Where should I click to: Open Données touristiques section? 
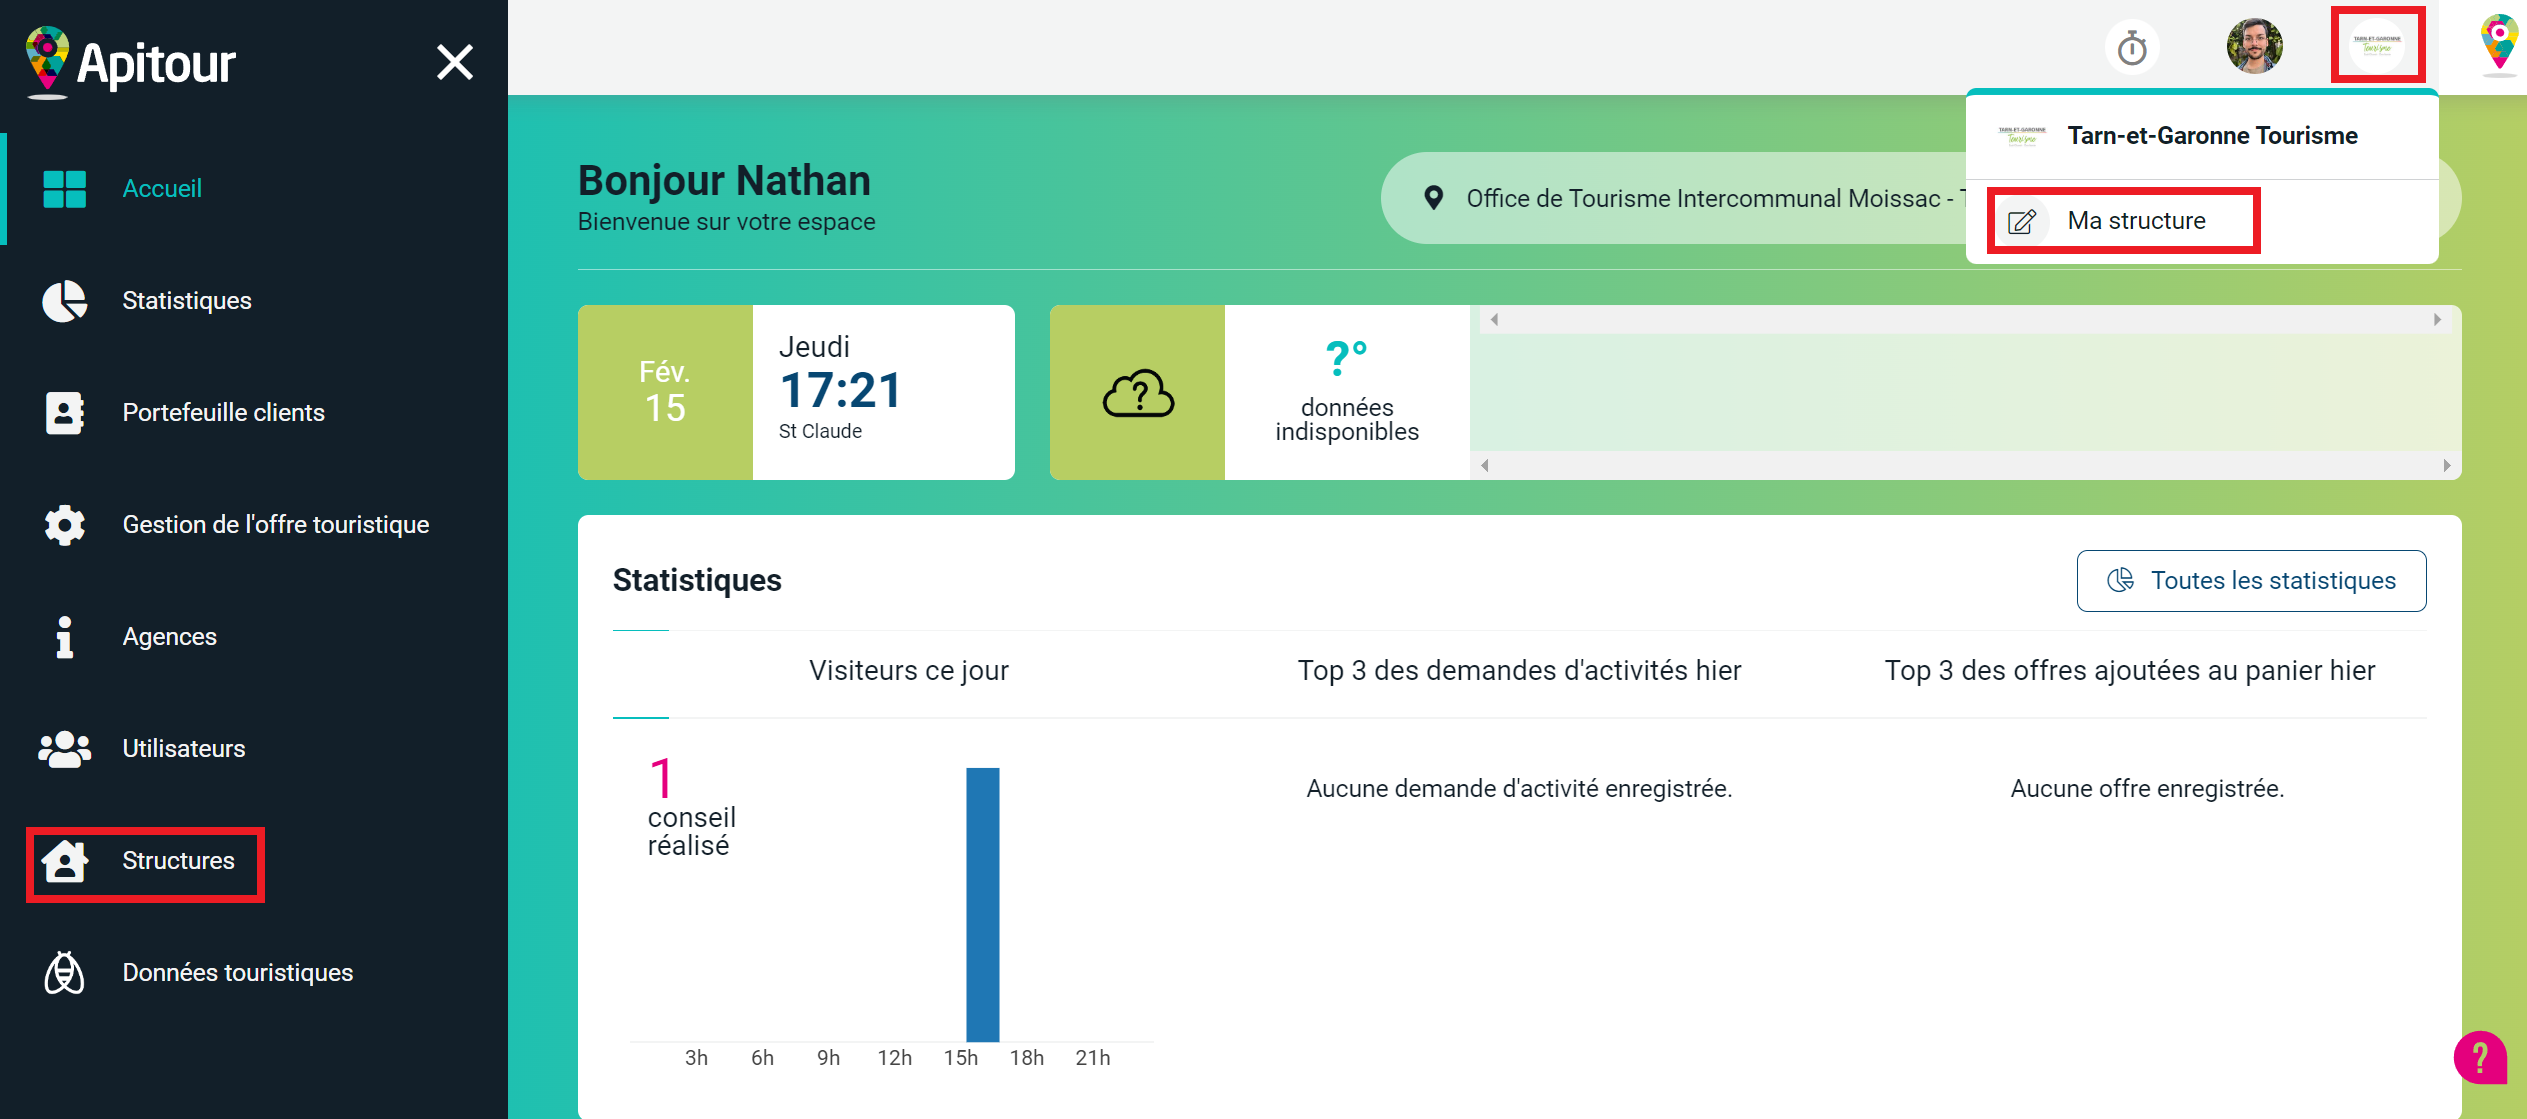tap(237, 973)
